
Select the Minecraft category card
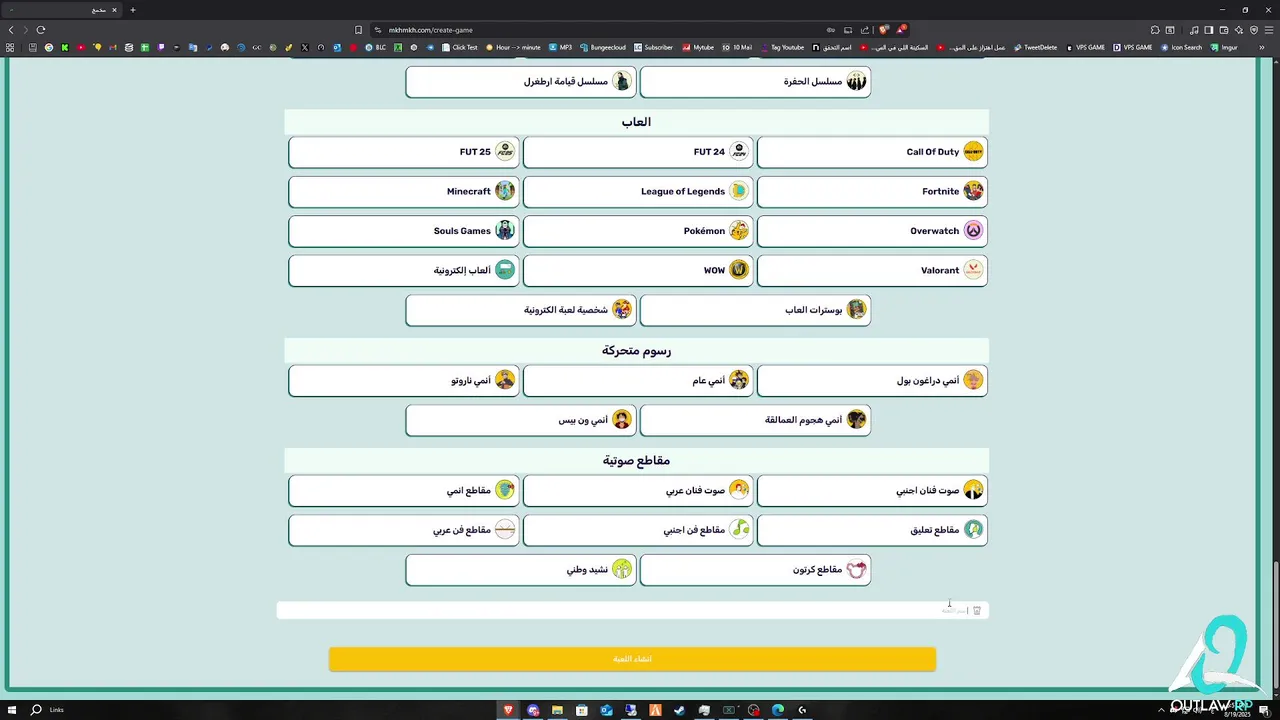(x=404, y=191)
